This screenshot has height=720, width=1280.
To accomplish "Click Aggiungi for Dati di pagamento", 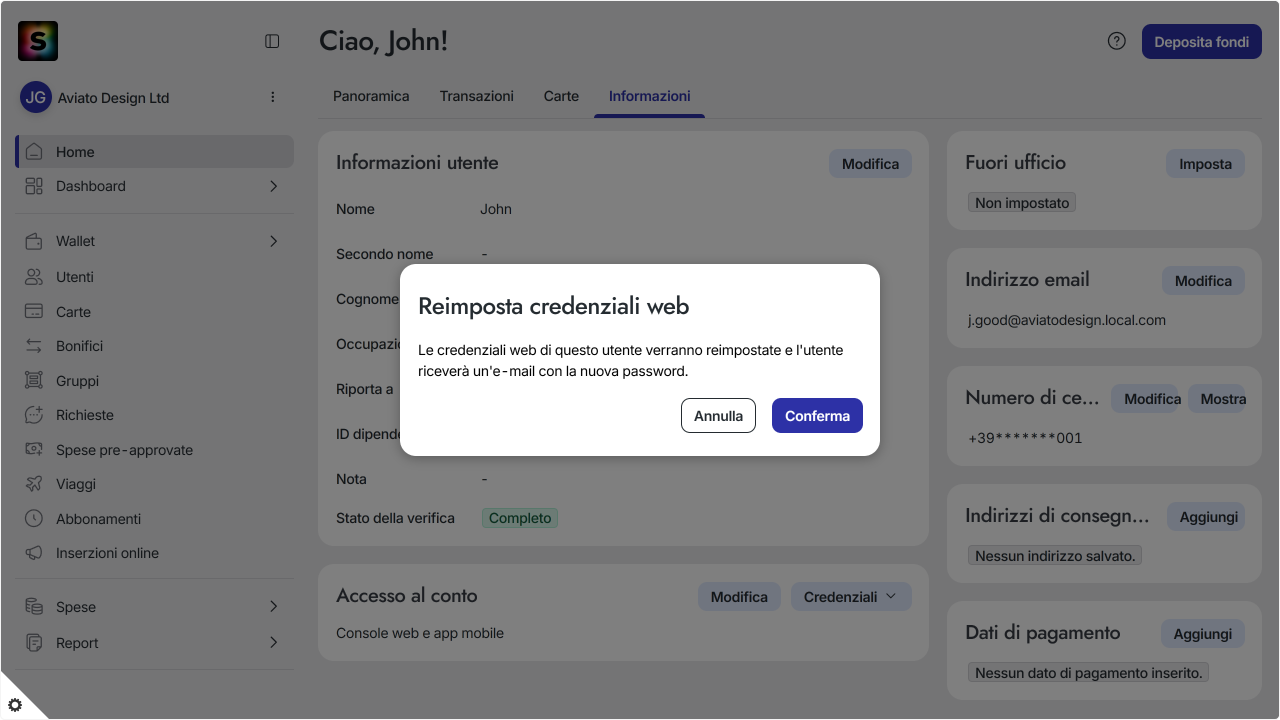I will coord(1203,634).
